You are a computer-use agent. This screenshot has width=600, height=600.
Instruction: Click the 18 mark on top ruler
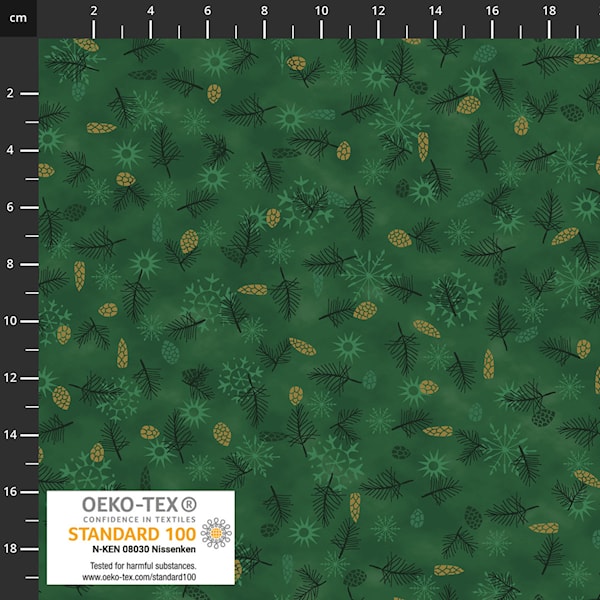[x=549, y=10]
